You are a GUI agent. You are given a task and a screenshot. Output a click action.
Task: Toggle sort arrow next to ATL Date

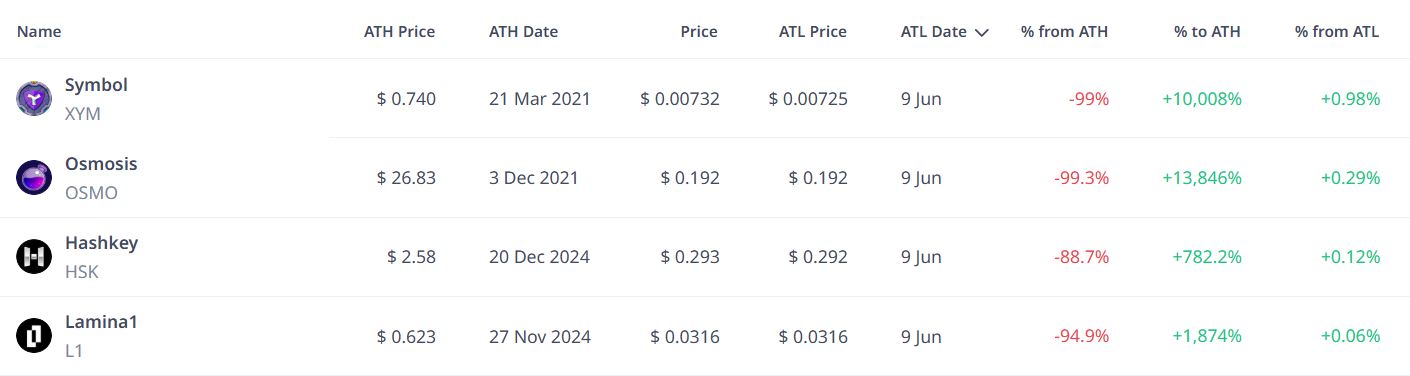[x=981, y=32]
